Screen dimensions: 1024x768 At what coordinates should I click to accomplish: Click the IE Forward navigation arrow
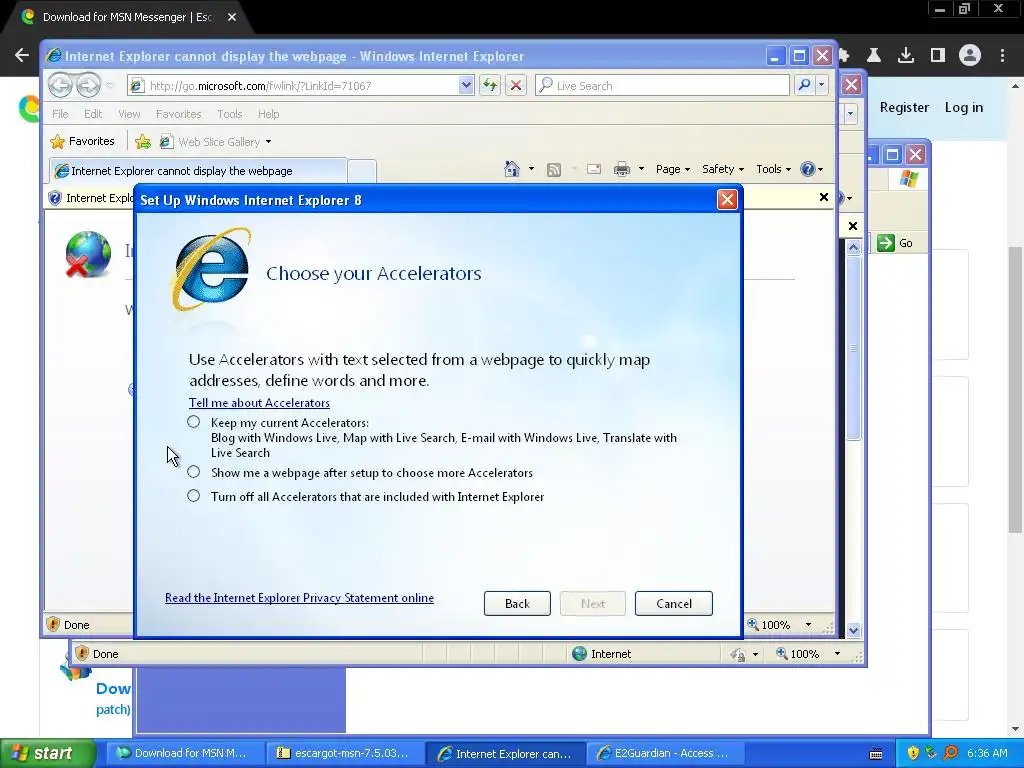pos(88,85)
